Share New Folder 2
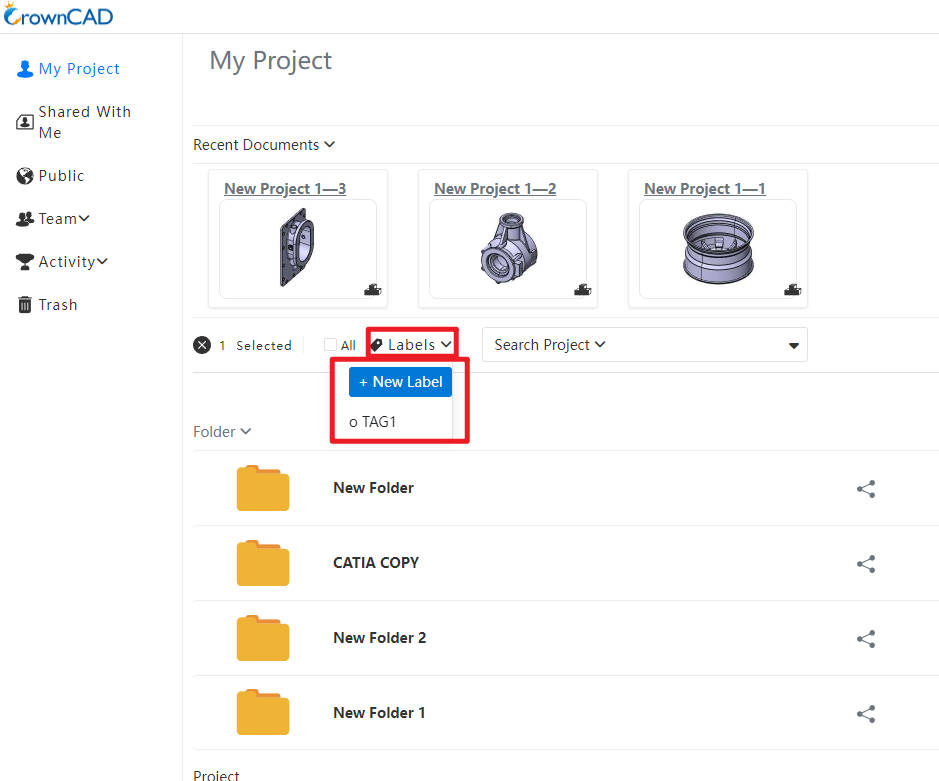939x781 pixels. [866, 639]
